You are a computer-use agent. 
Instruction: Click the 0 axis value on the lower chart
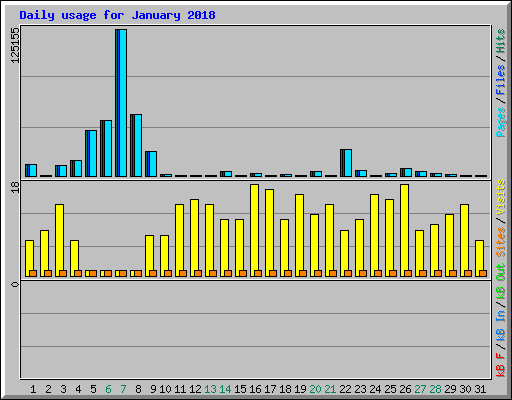(15, 284)
